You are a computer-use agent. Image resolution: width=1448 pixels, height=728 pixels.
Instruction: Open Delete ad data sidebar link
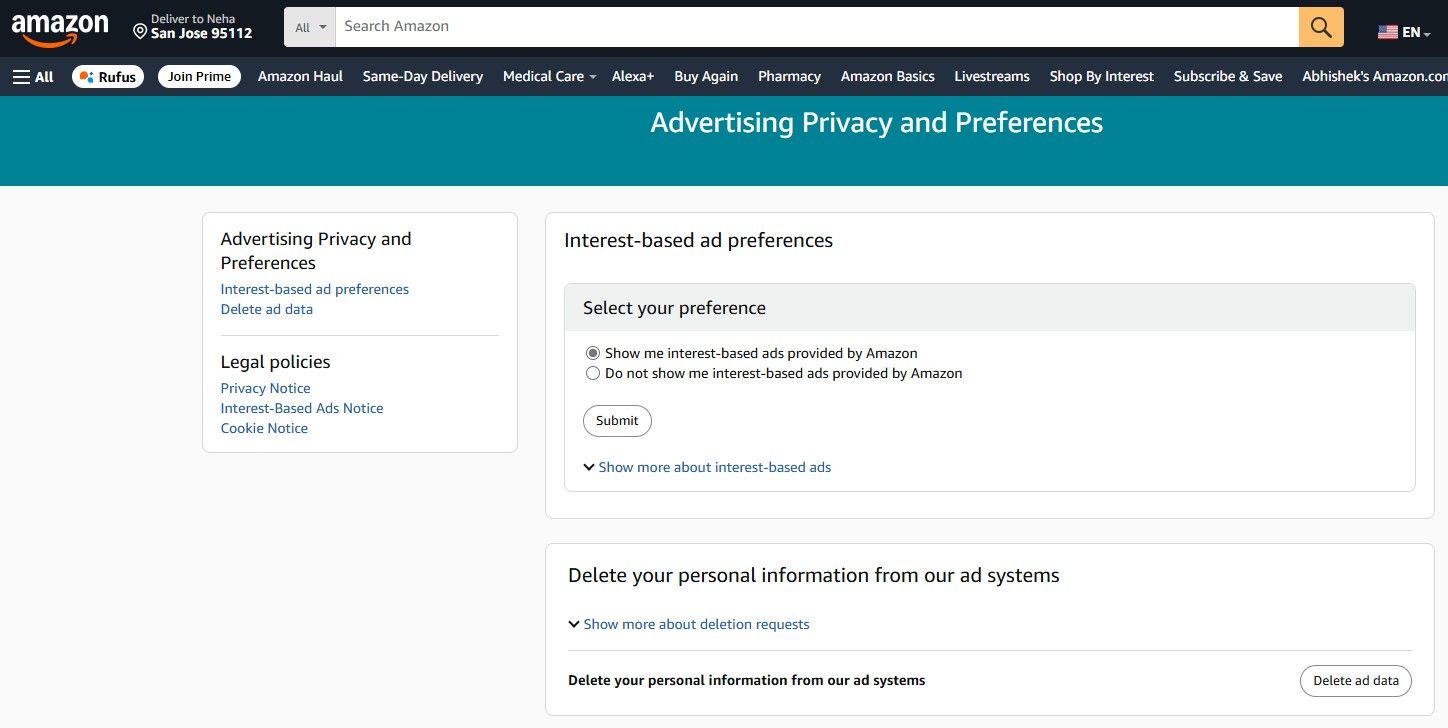(x=267, y=309)
